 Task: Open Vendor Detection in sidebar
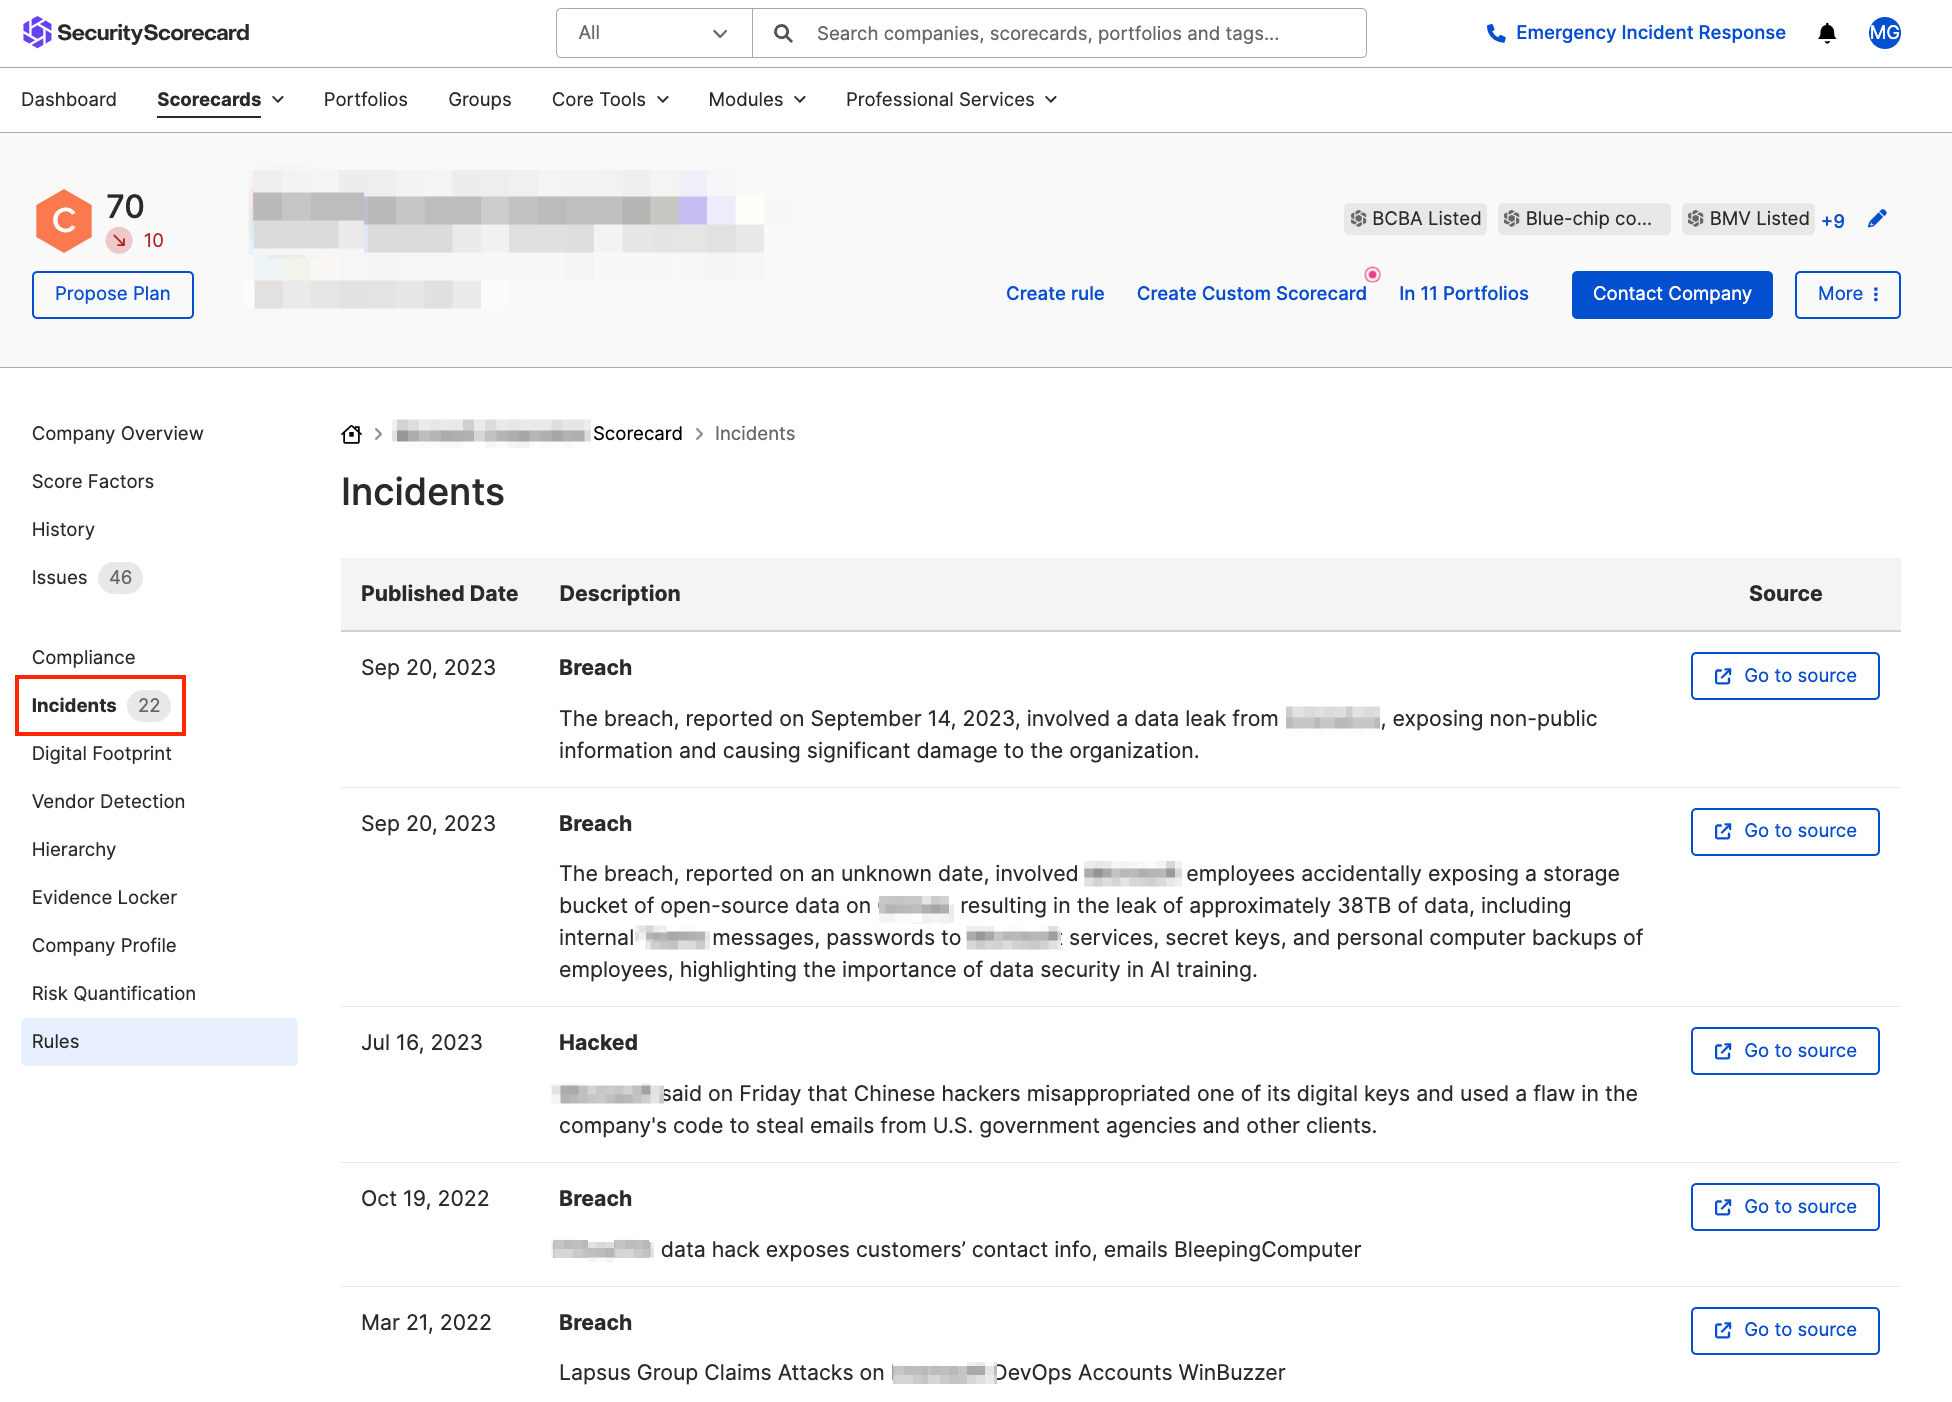109,802
